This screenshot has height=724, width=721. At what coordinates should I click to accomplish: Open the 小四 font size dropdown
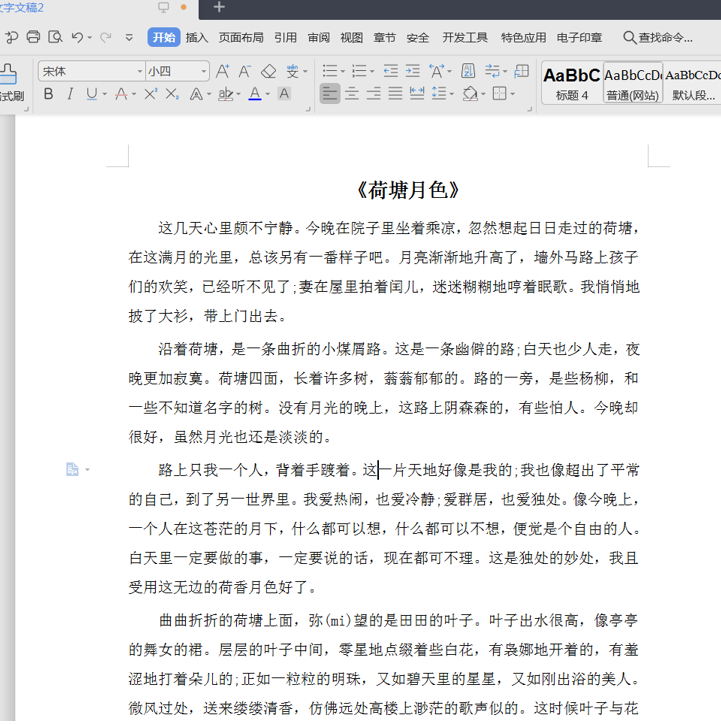click(x=203, y=72)
